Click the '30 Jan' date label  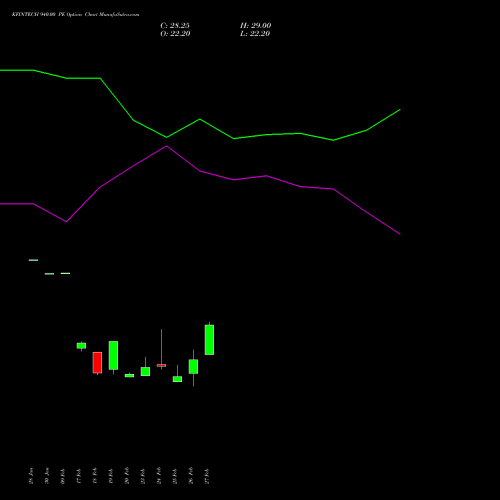pos(47,476)
